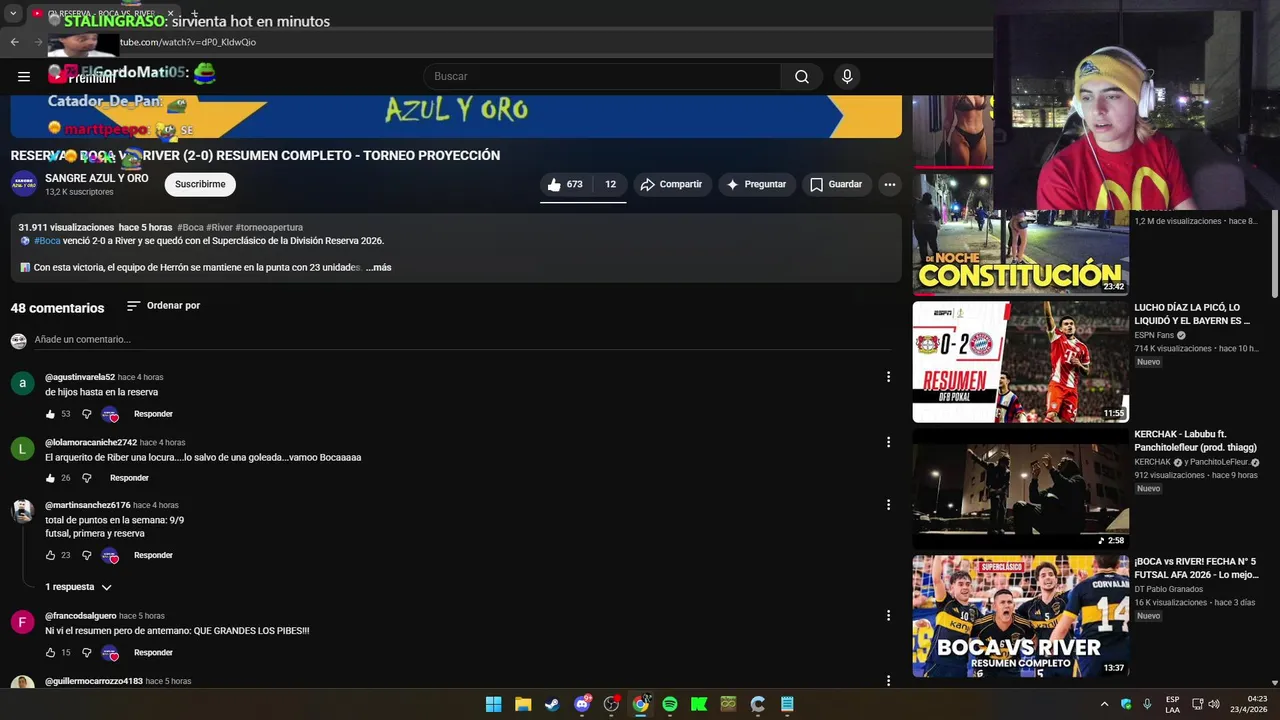
Task: Open options menu for @guillermocarrozzo4183's comment
Action: [x=888, y=681]
